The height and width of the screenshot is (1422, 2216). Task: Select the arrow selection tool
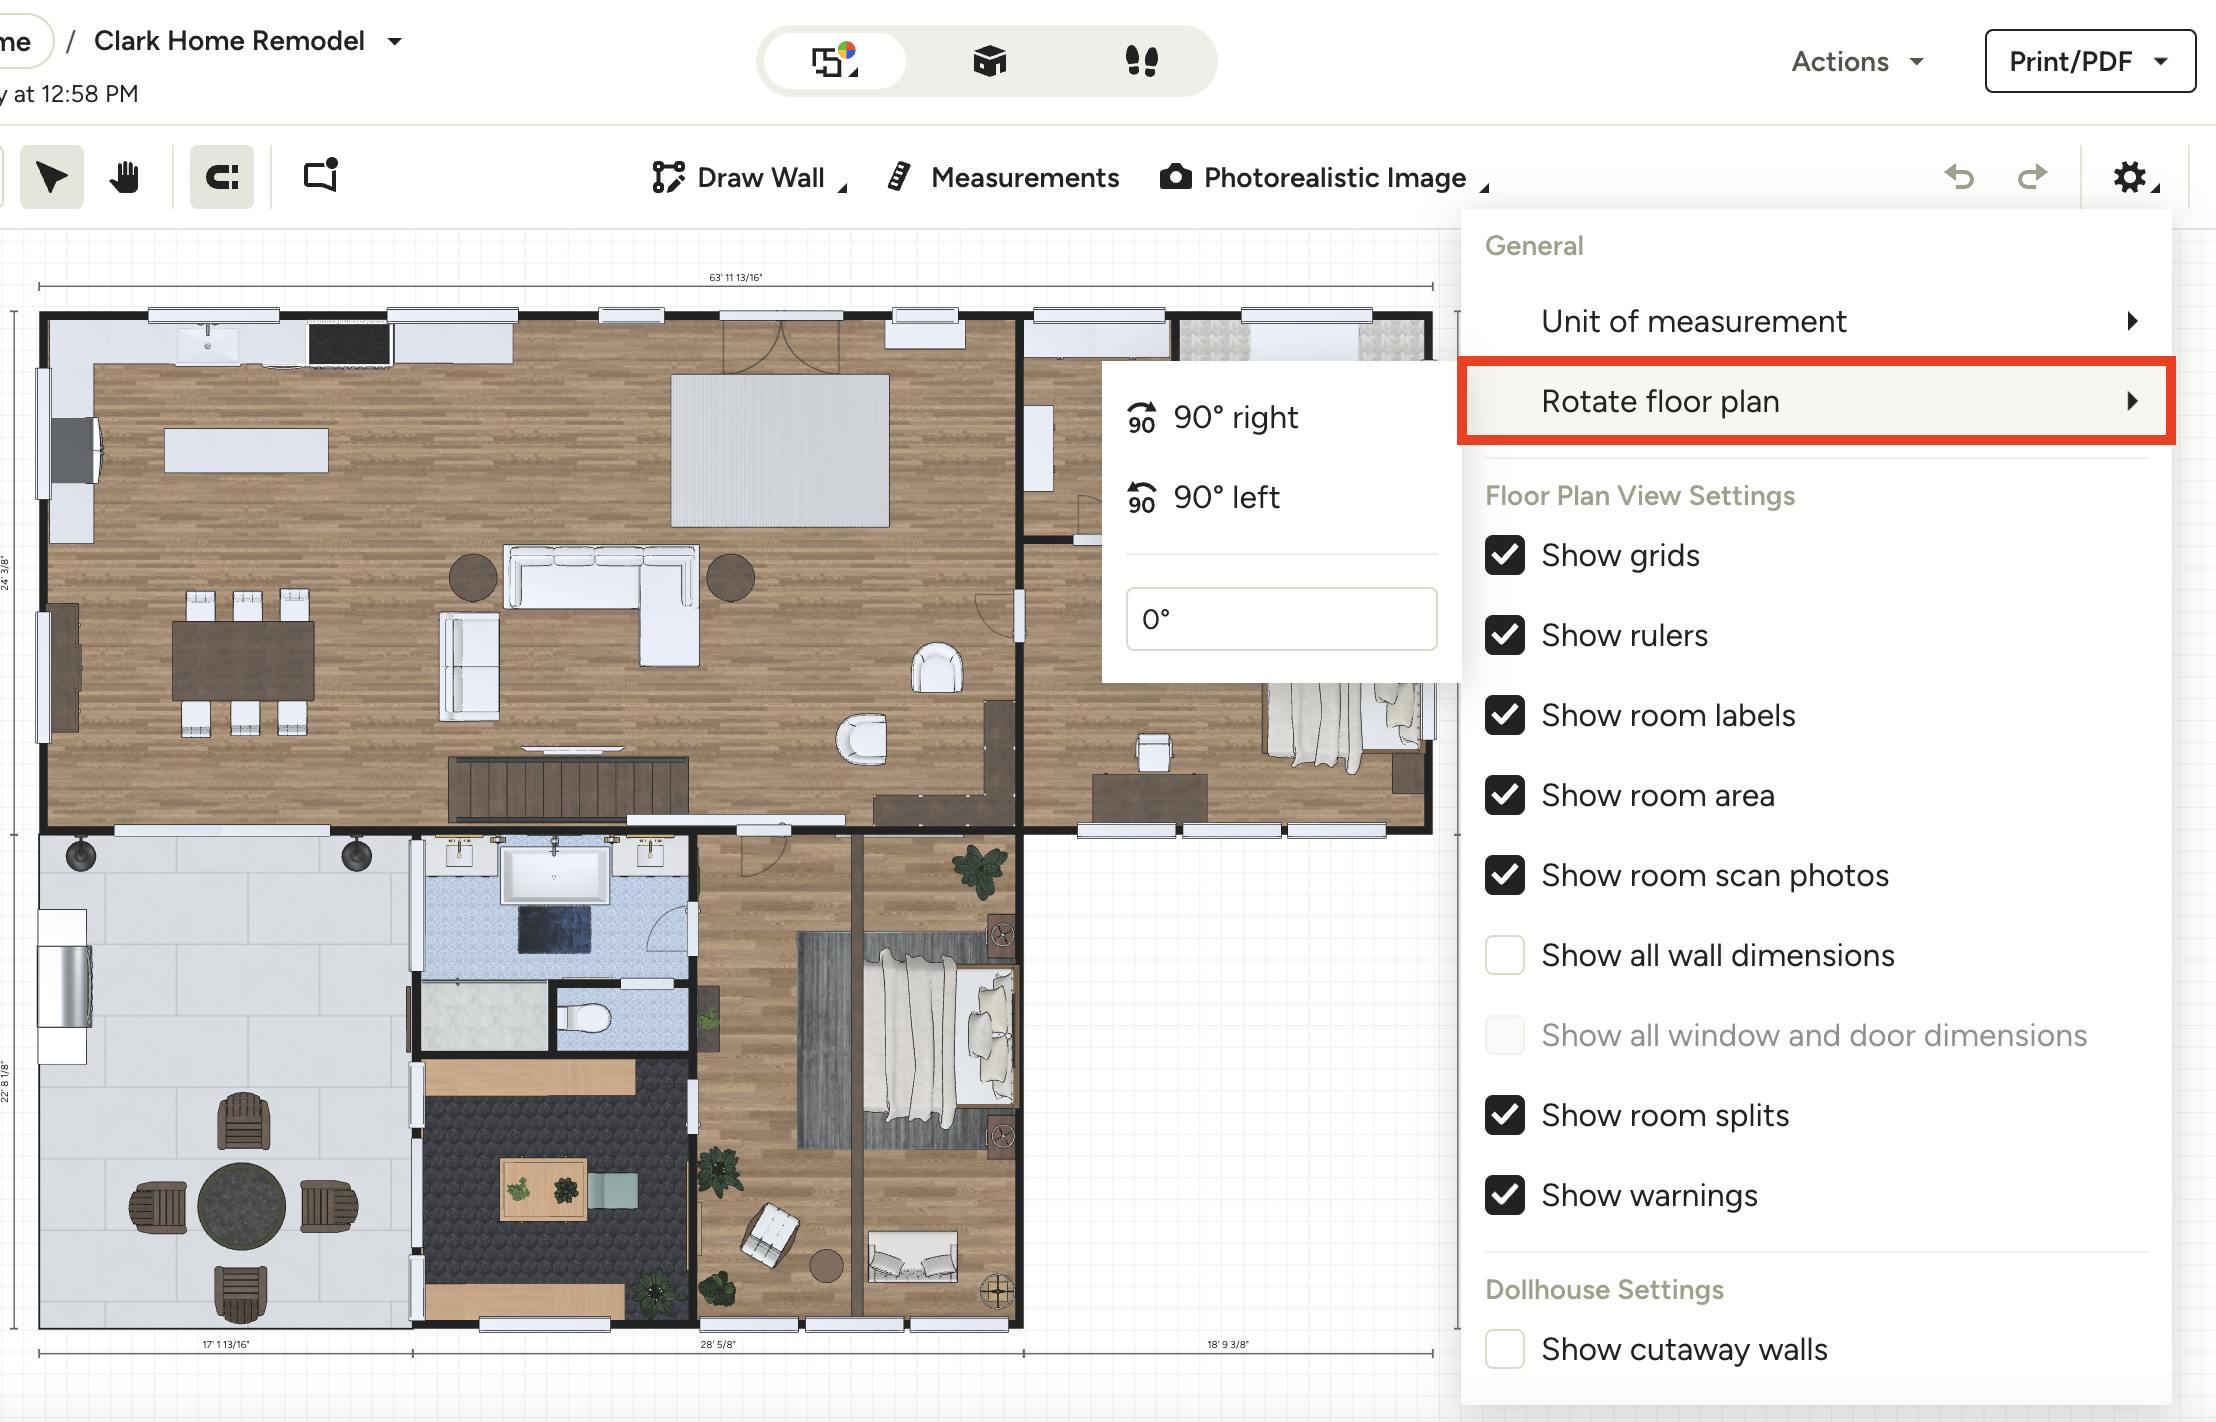point(51,177)
